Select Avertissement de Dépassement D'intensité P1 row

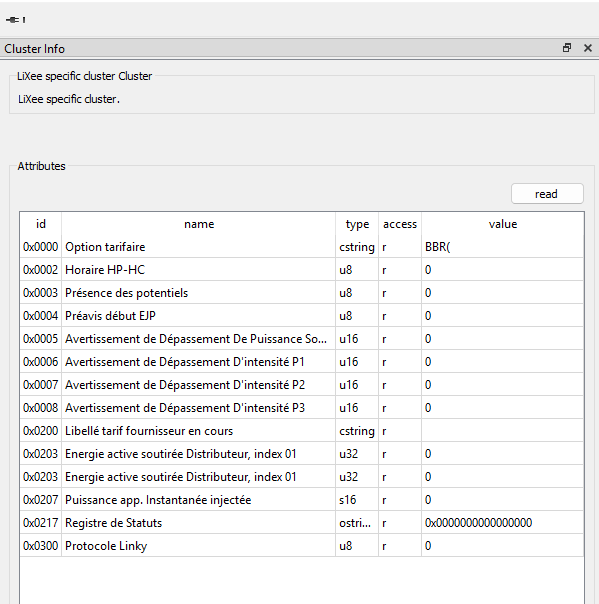[x=302, y=362]
